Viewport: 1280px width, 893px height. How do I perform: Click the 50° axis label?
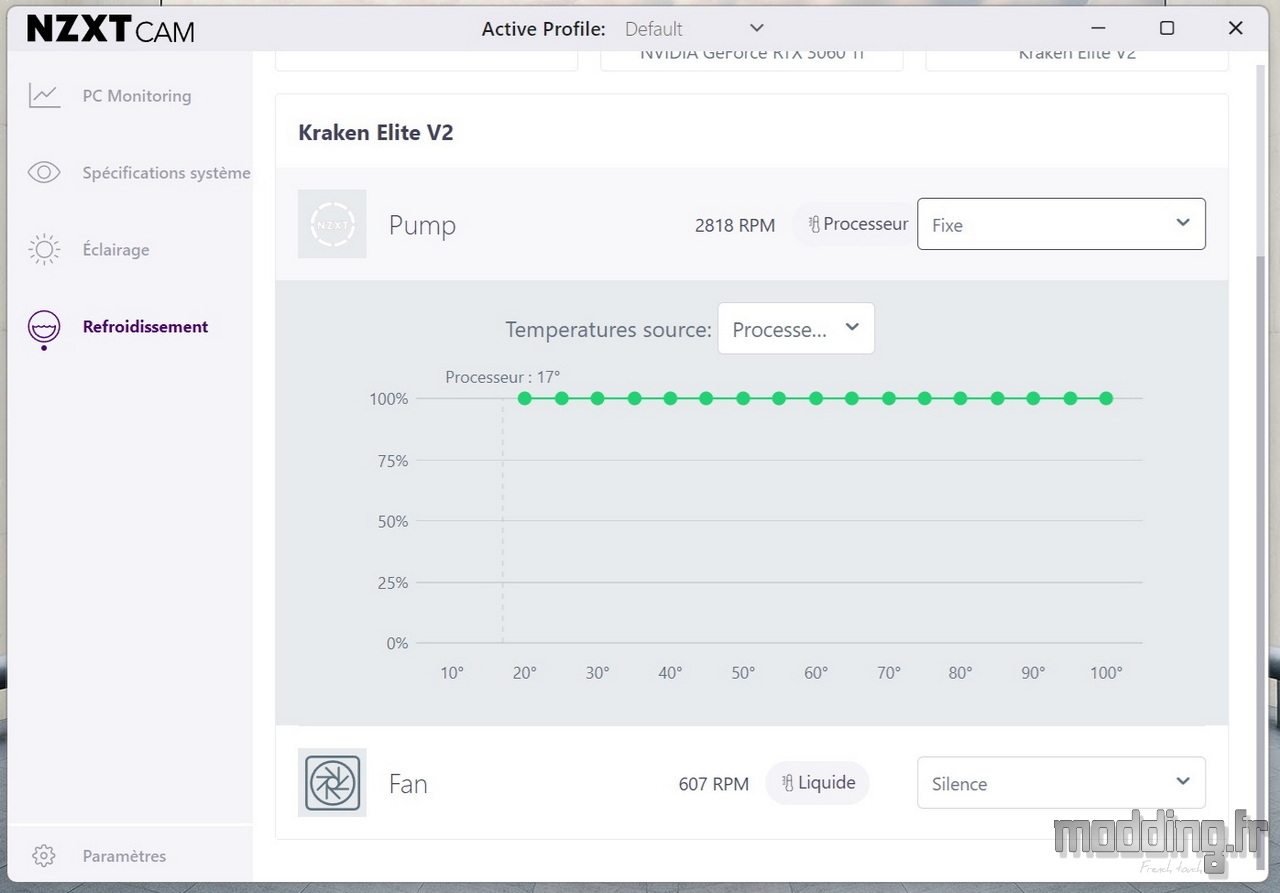click(x=743, y=673)
